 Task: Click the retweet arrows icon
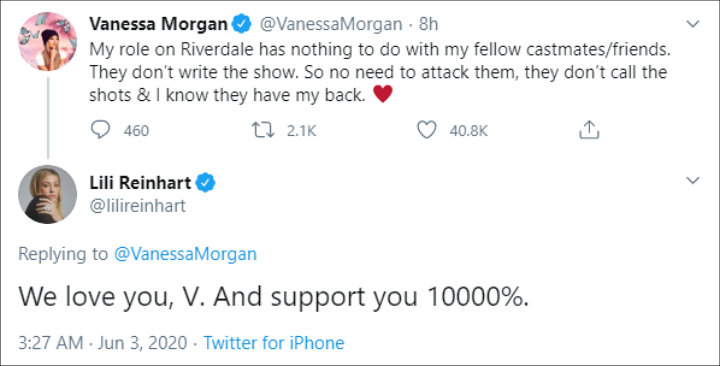click(x=264, y=130)
